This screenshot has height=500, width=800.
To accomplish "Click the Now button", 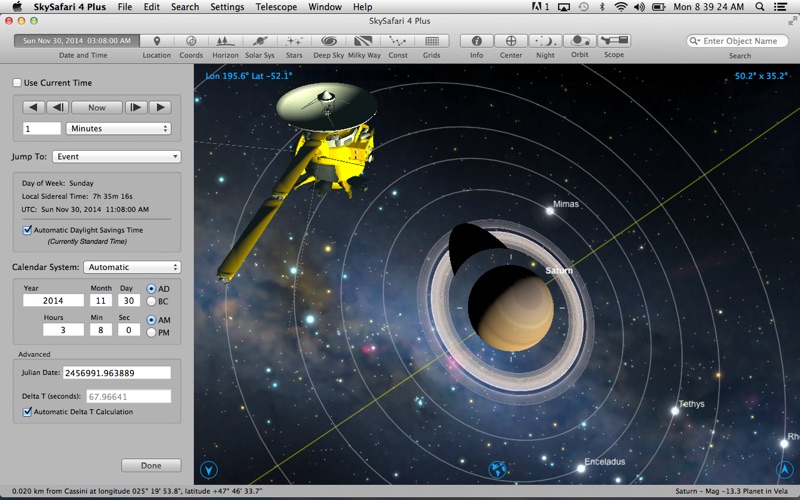I will pyautogui.click(x=97, y=107).
